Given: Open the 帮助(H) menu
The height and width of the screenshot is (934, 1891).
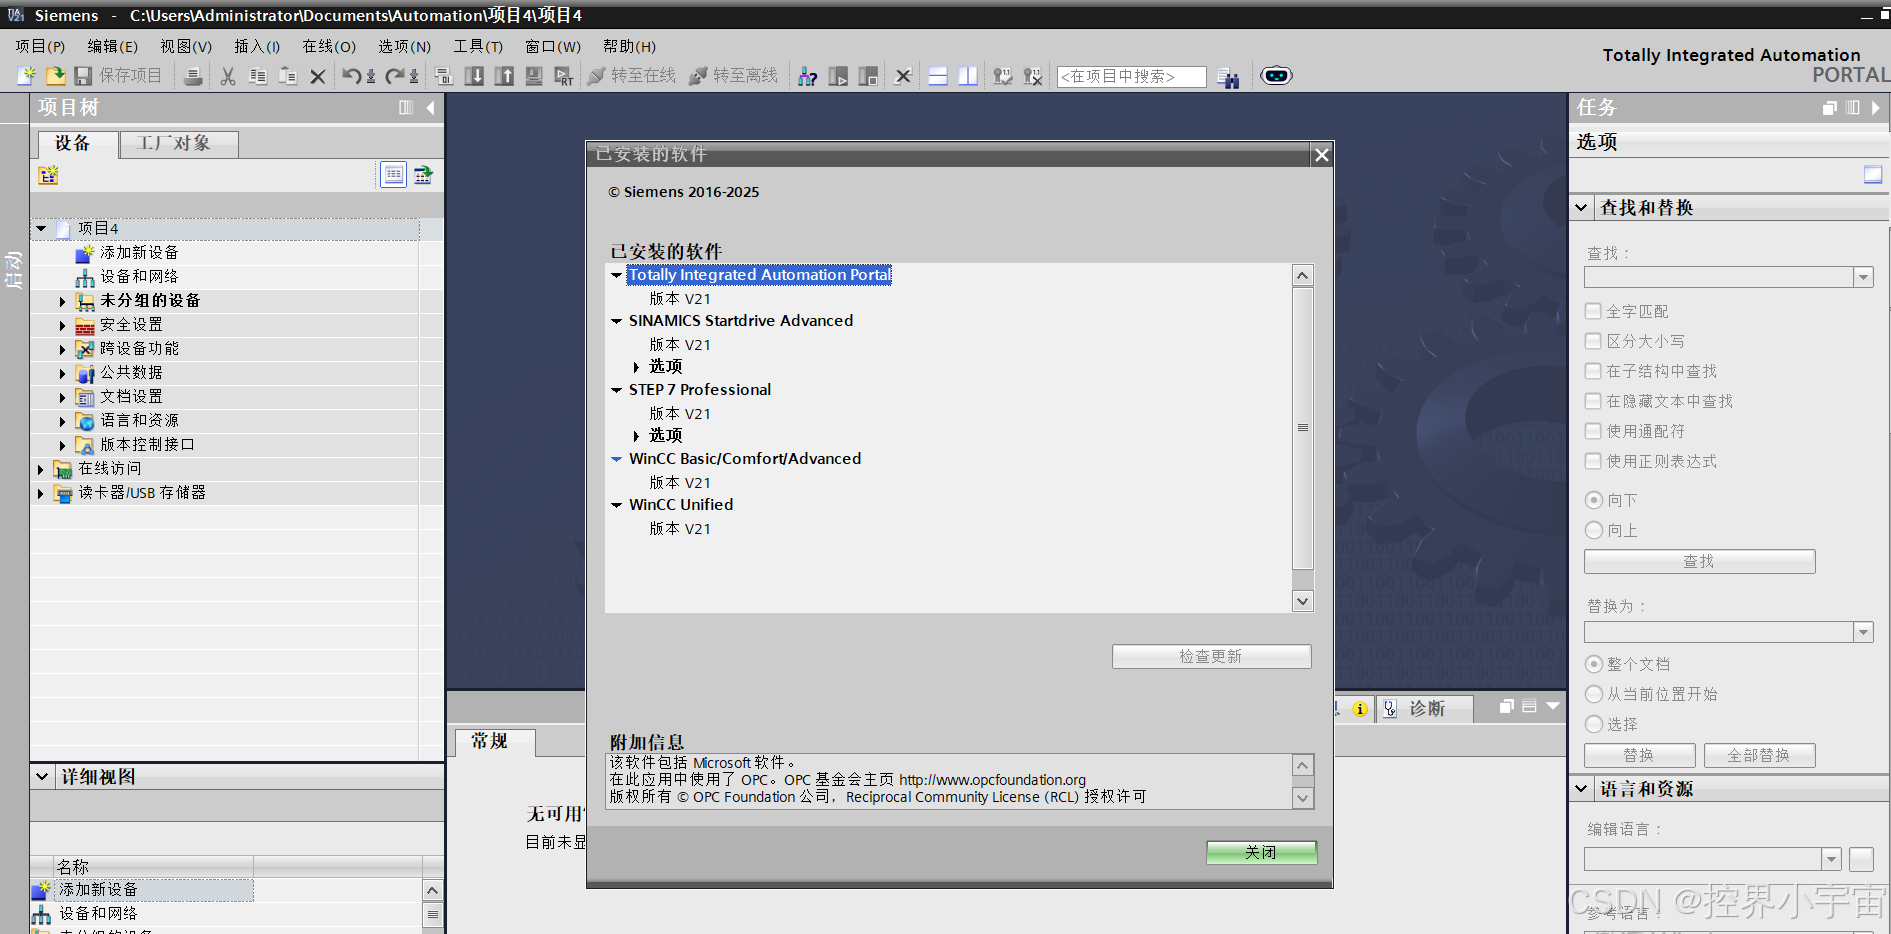Looking at the screenshot, I should [x=629, y=46].
